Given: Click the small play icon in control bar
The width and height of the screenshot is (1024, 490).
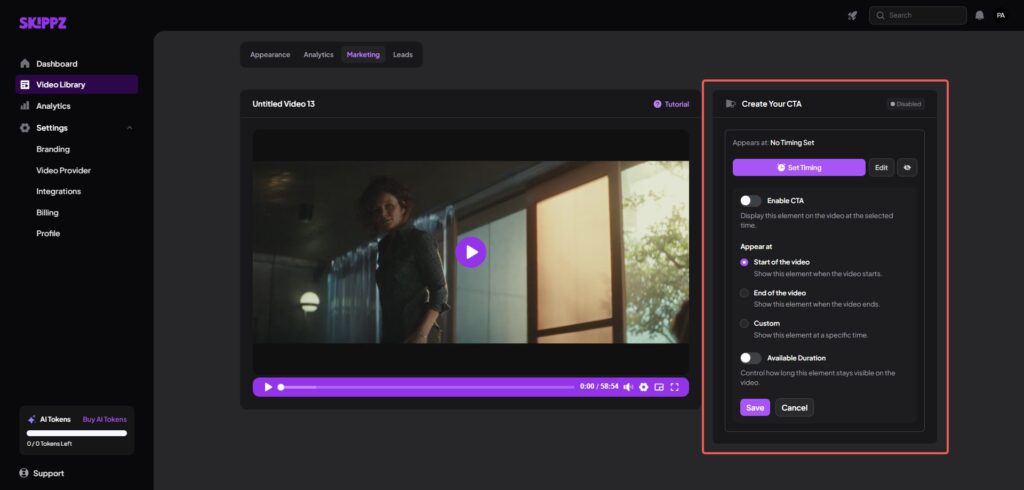Looking at the screenshot, I should click(x=268, y=387).
